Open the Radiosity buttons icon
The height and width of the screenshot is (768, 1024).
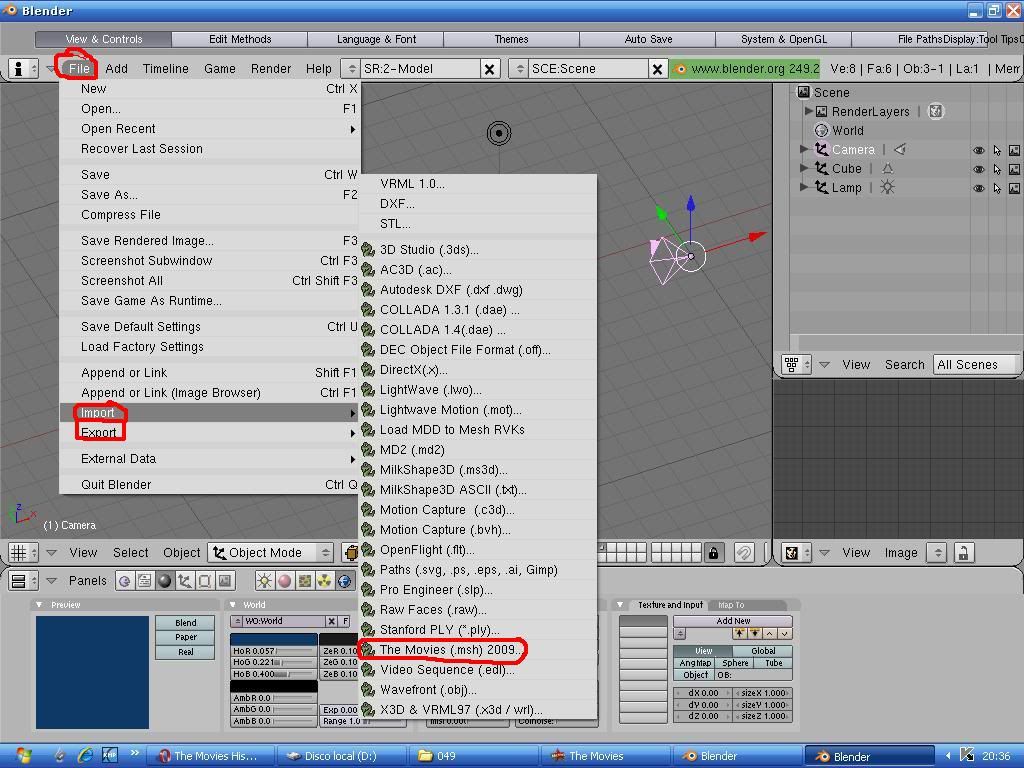(325, 581)
